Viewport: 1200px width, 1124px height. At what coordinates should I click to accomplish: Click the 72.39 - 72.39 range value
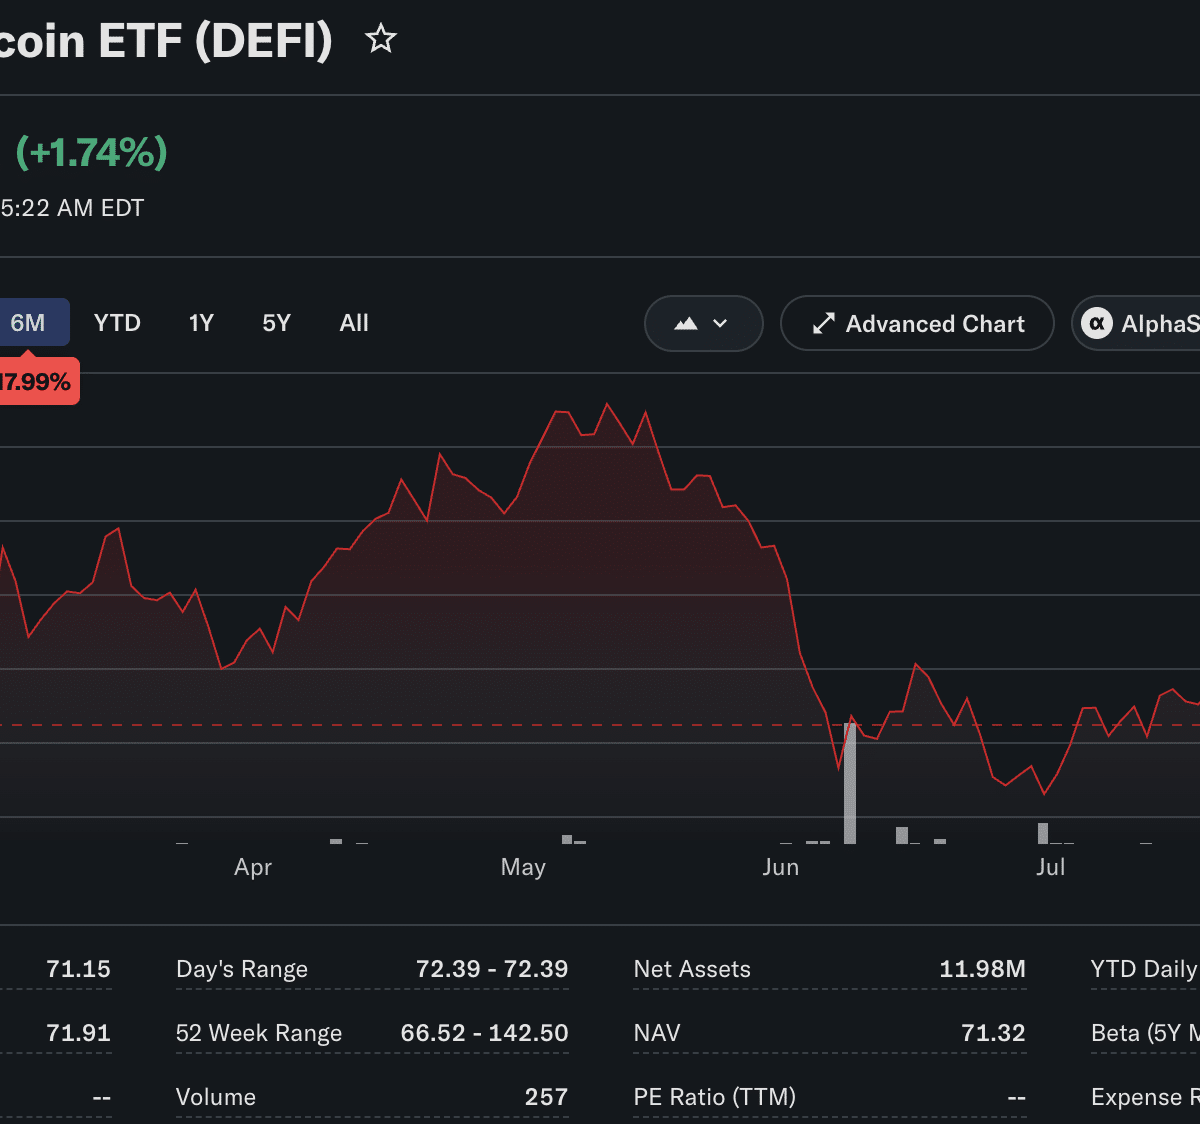click(492, 969)
